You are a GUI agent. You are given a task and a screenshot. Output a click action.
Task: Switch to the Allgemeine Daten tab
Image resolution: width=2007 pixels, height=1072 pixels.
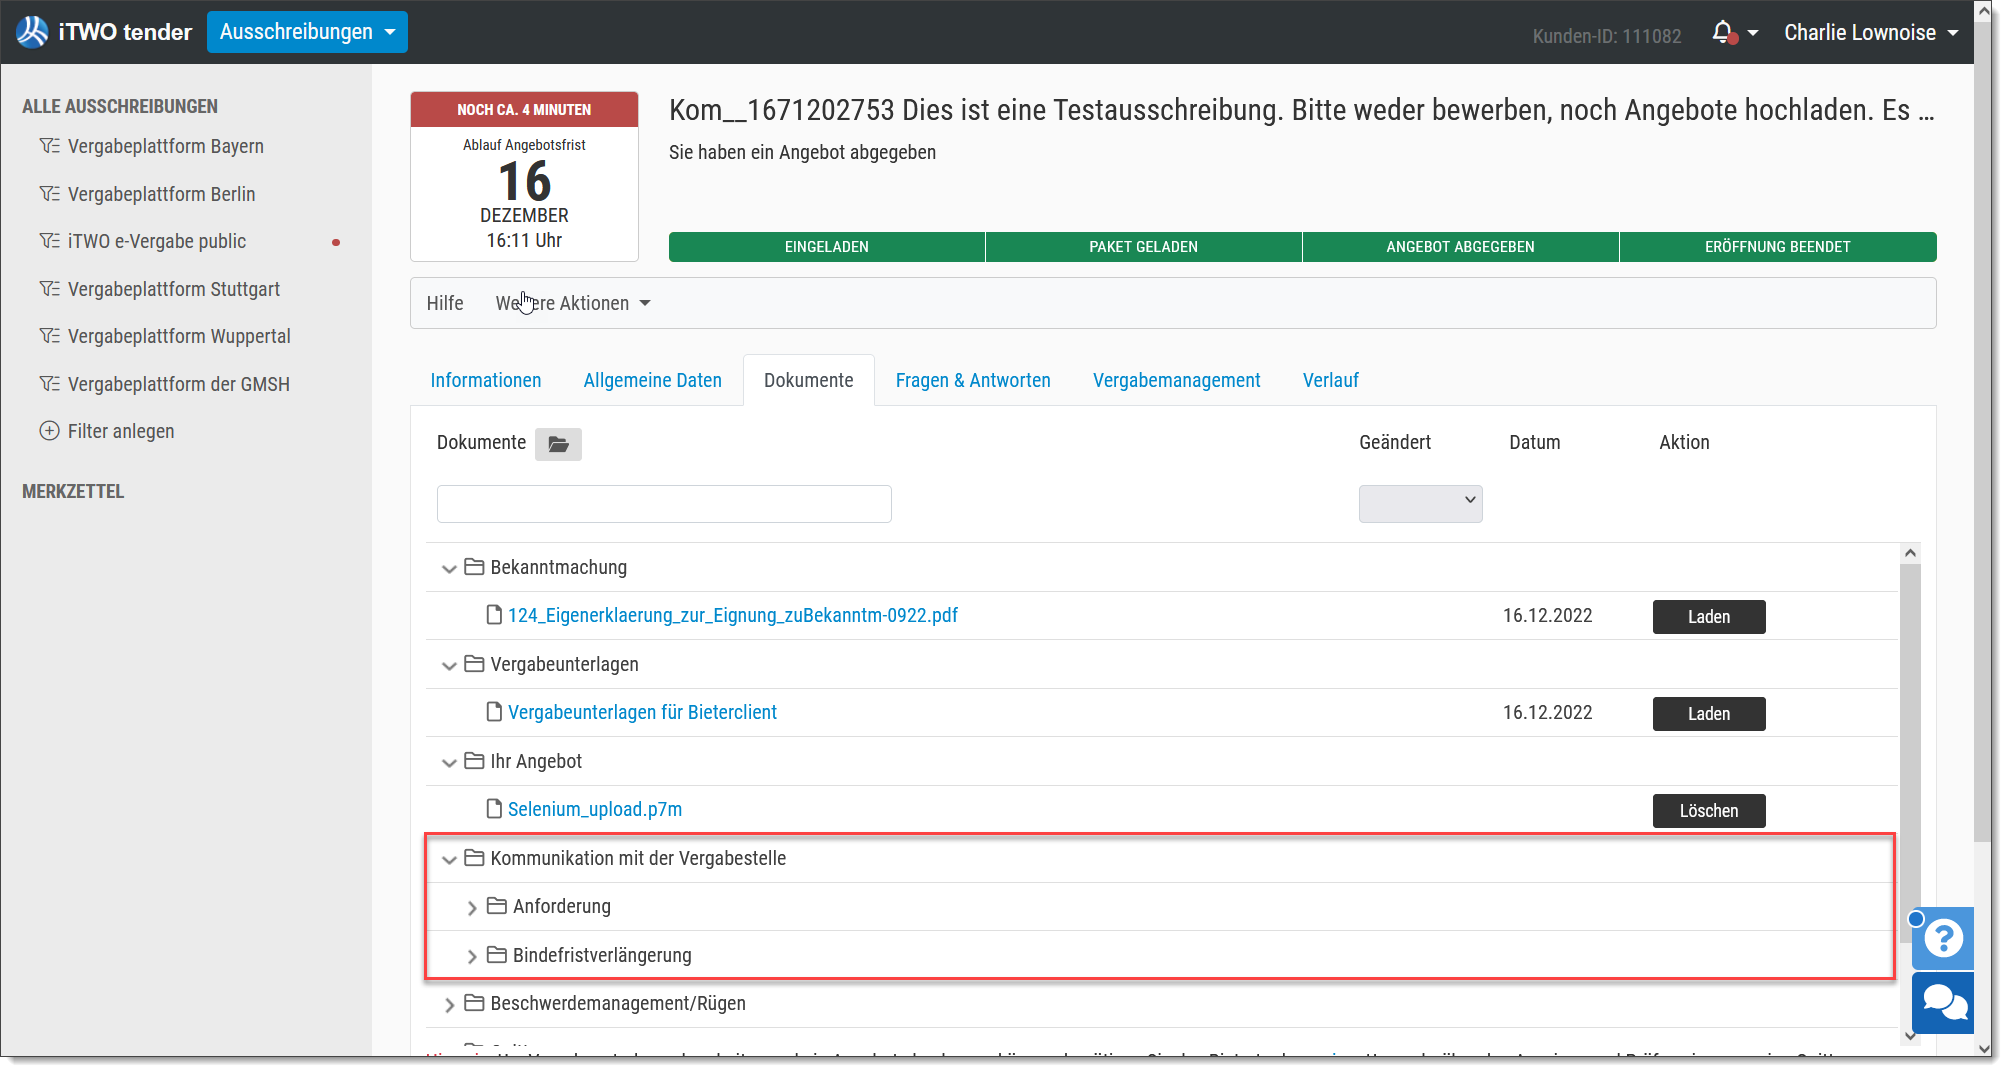pyautogui.click(x=653, y=380)
